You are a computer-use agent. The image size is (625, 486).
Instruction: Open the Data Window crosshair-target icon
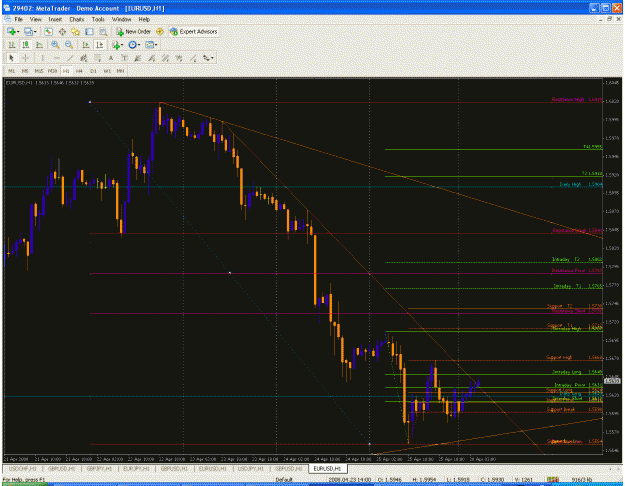pyautogui.click(x=62, y=31)
